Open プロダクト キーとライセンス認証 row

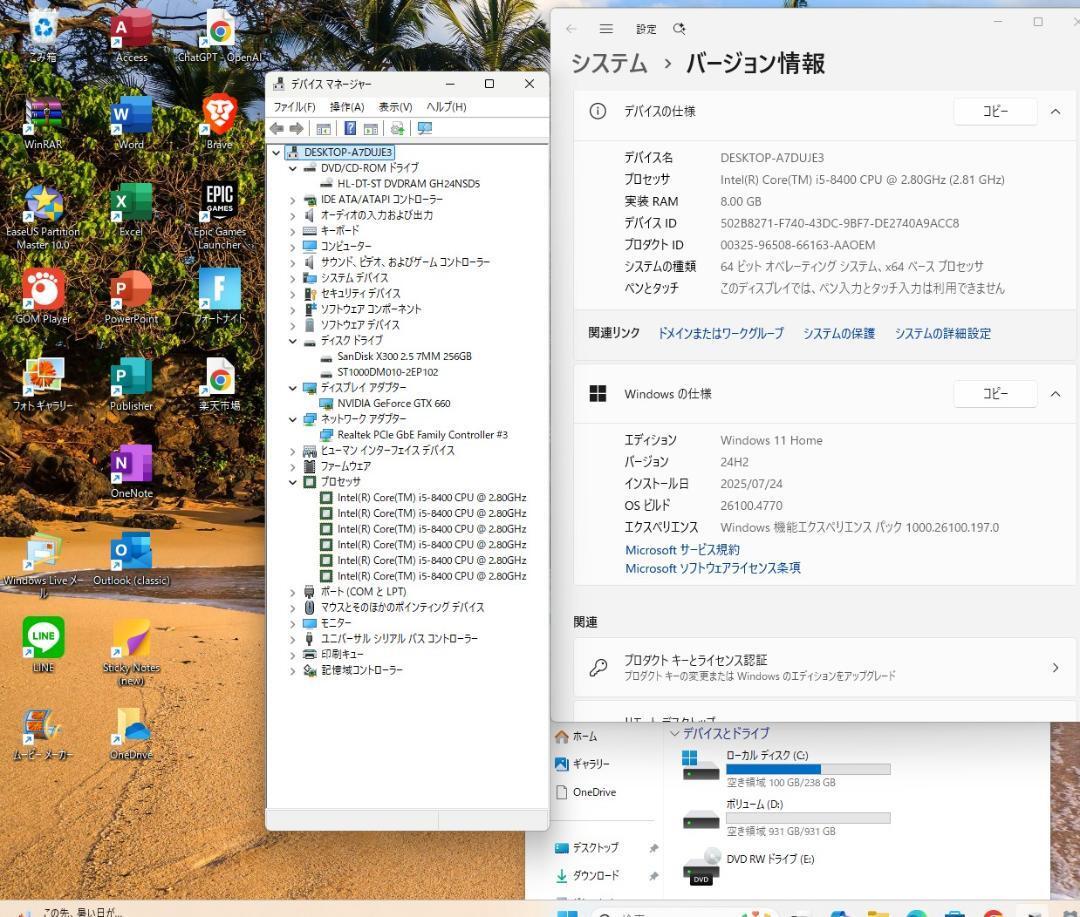pos(824,667)
